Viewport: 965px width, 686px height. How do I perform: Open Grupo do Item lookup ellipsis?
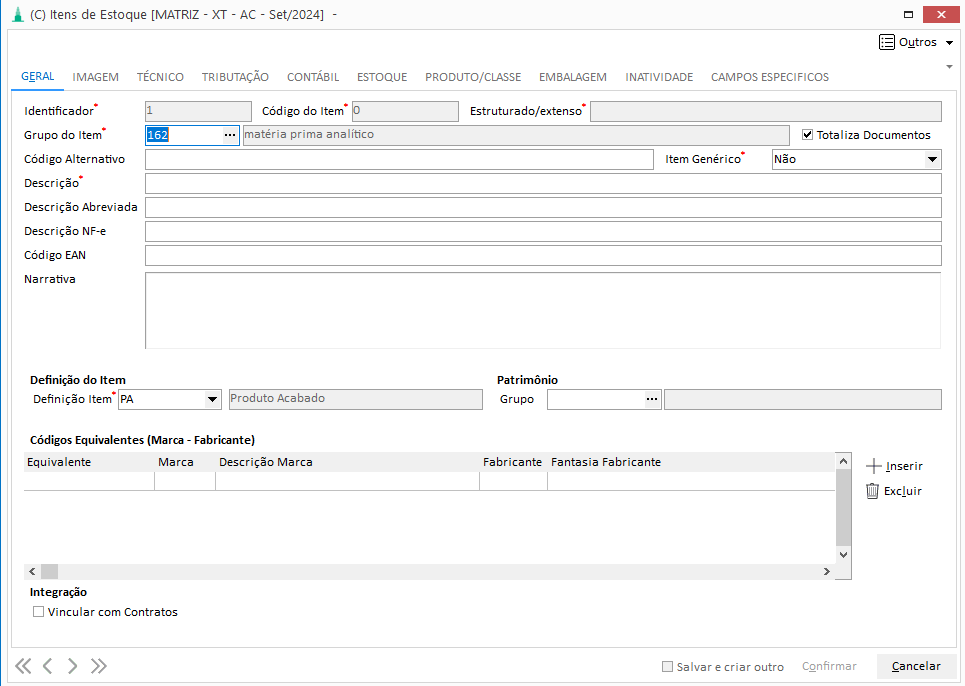pos(230,135)
